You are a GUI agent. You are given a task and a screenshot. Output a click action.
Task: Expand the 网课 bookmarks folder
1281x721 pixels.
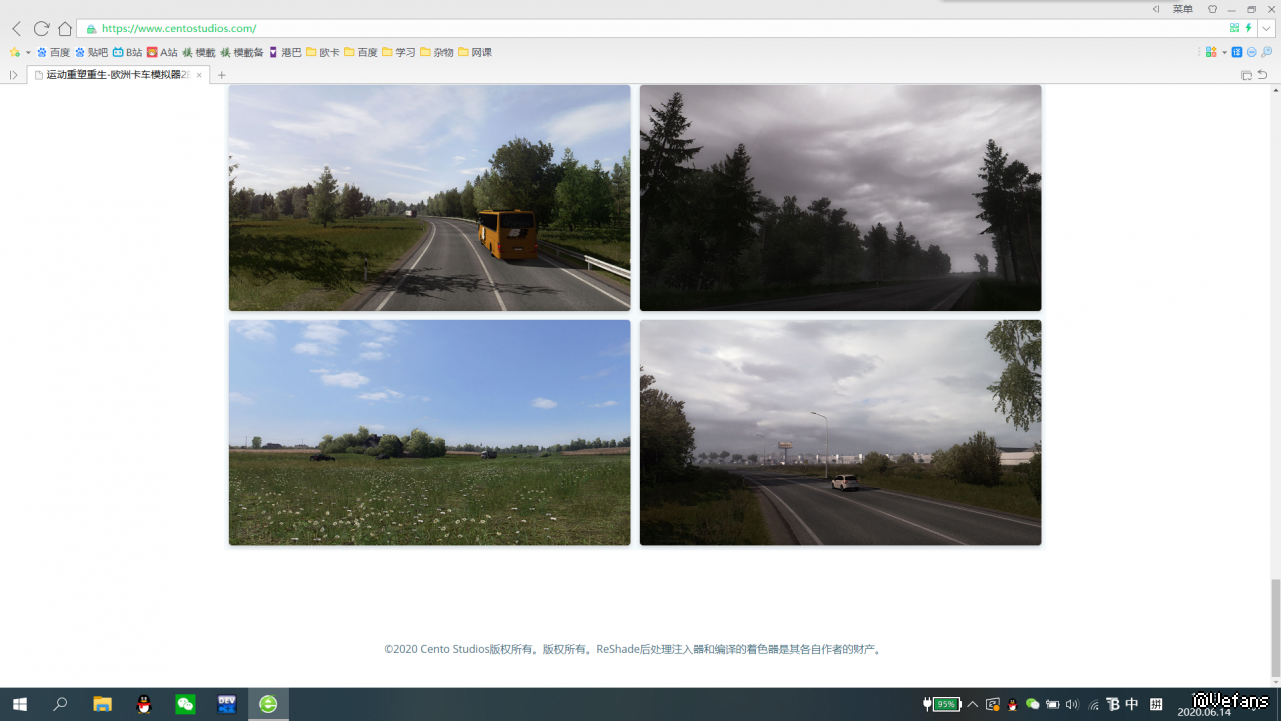(475, 52)
